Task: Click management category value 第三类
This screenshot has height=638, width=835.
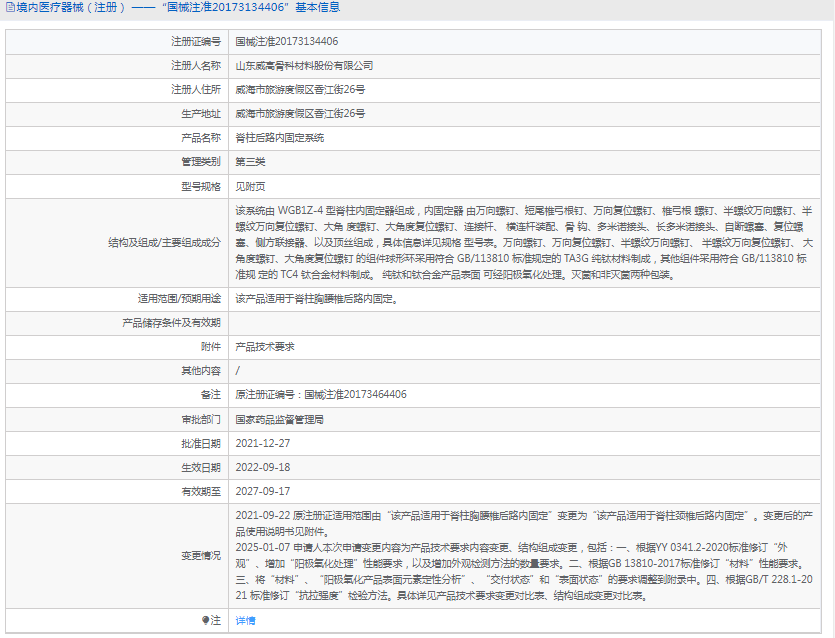Action: pyautogui.click(x=250, y=162)
